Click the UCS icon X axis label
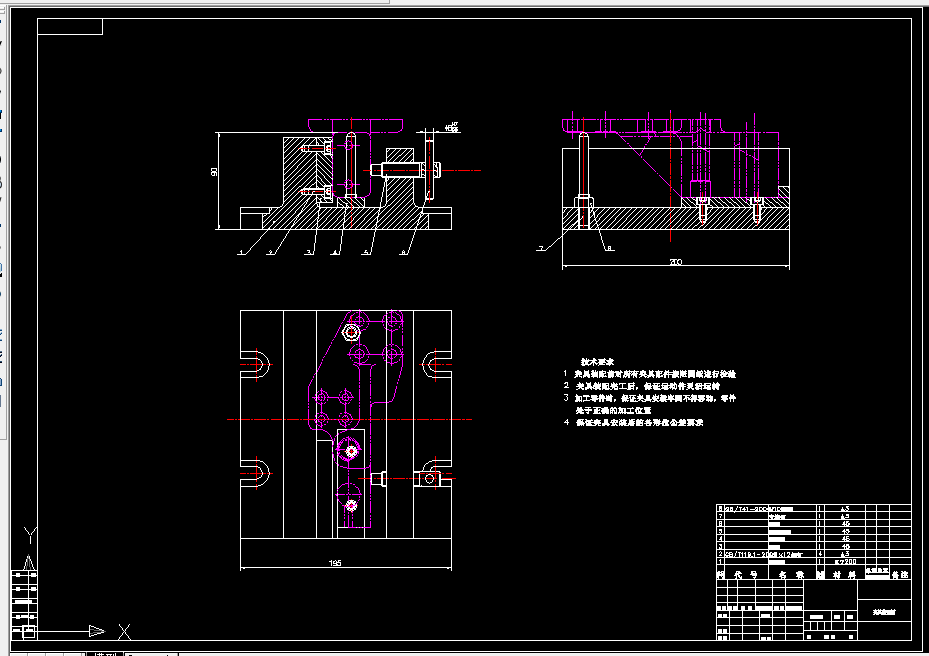This screenshot has height=656, width=929. point(124,632)
